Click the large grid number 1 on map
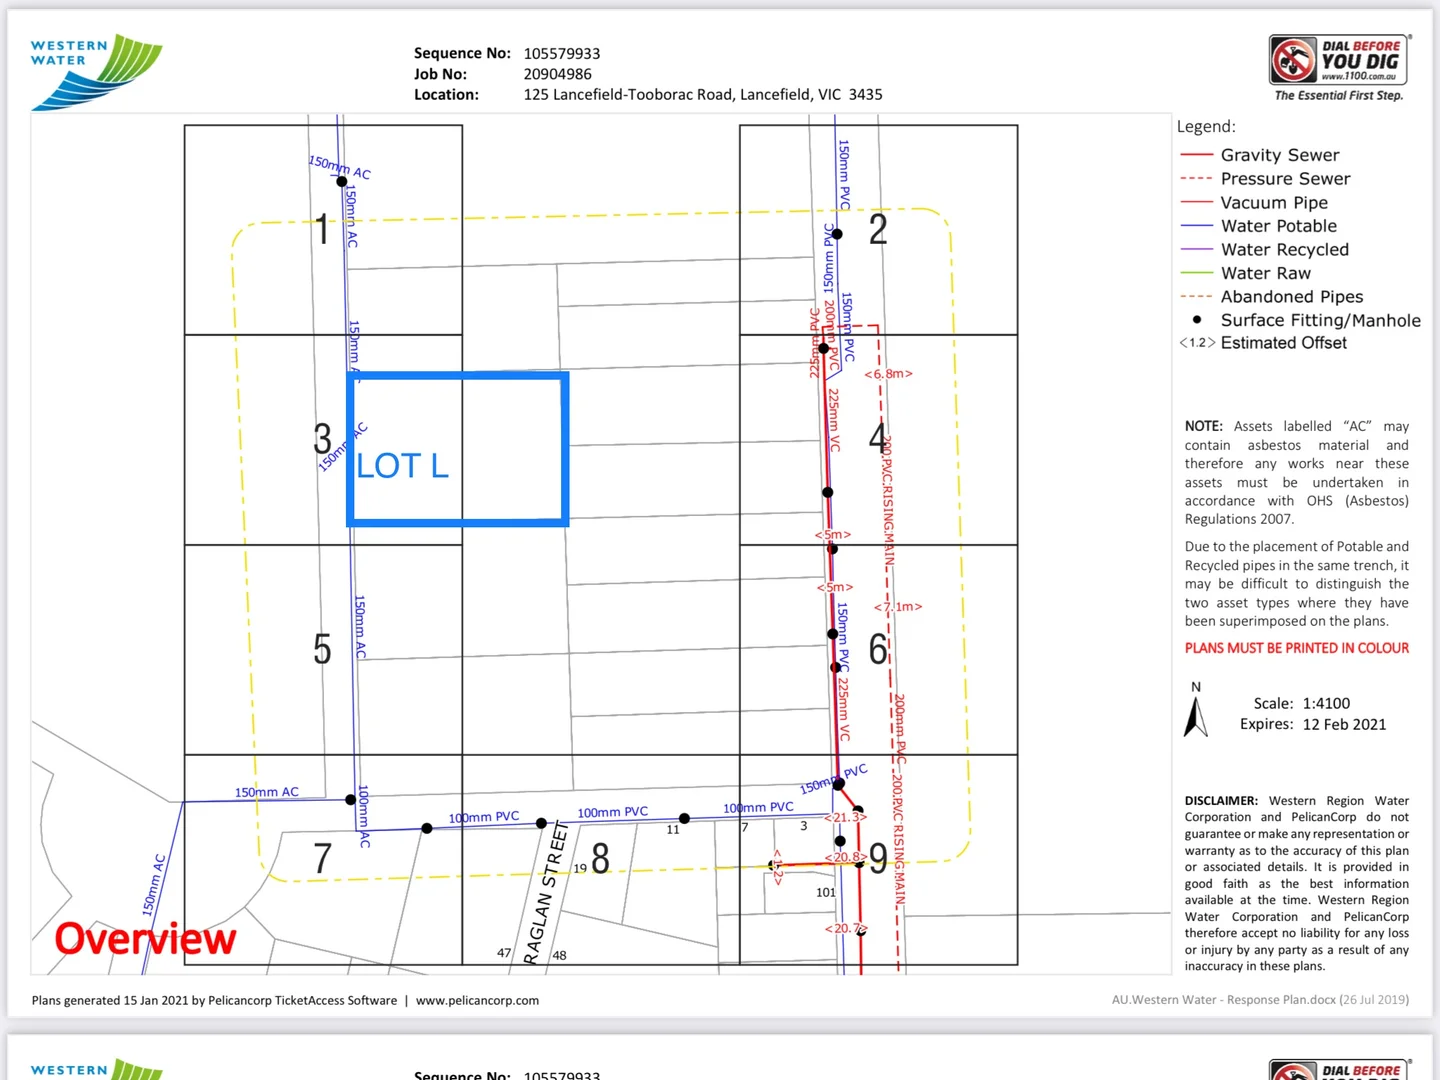The width and height of the screenshot is (1440, 1080). click(322, 230)
